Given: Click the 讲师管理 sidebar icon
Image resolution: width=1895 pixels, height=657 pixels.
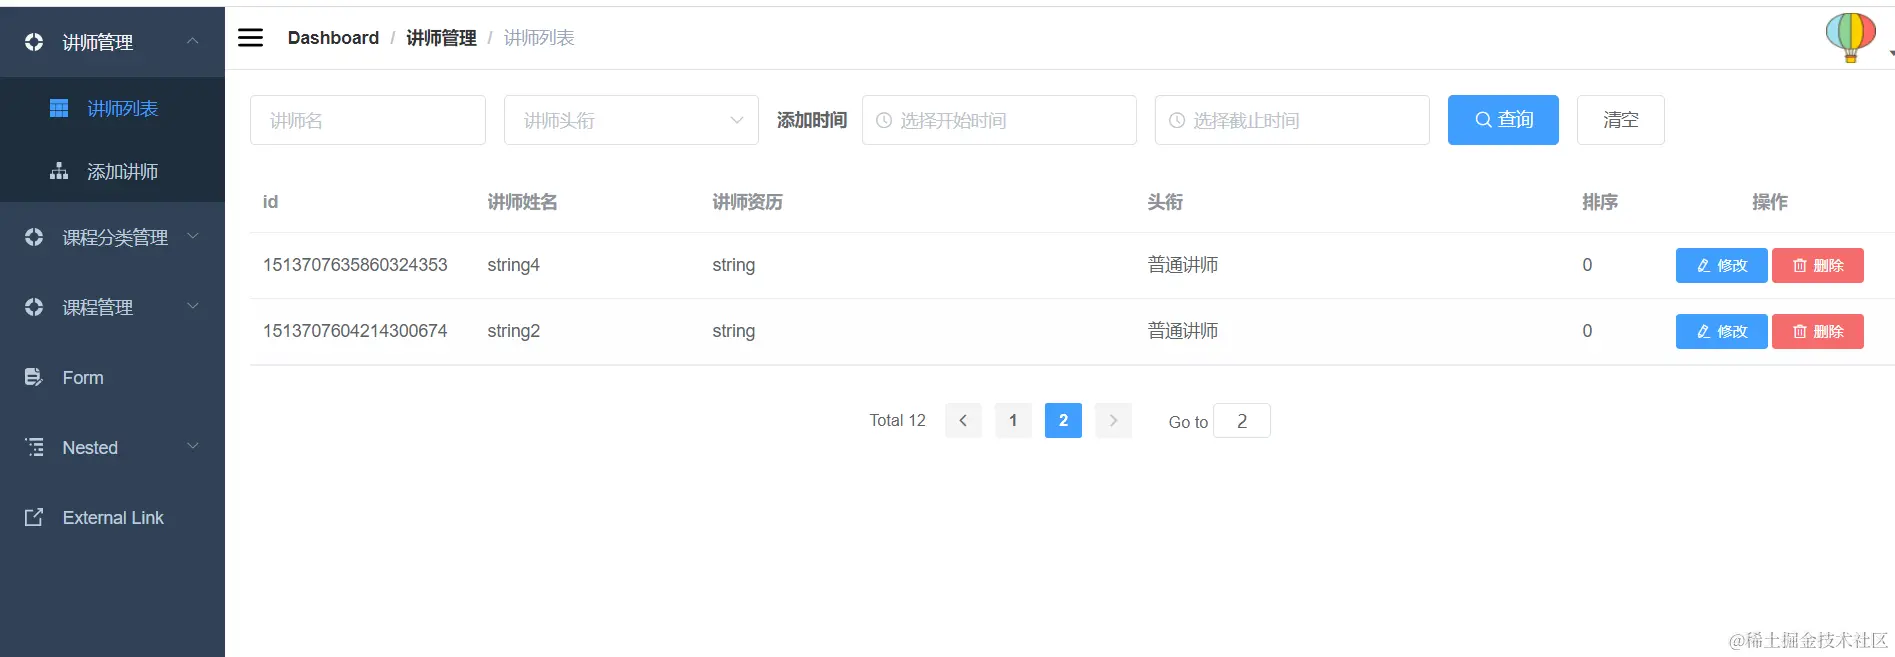Looking at the screenshot, I should click(x=34, y=42).
